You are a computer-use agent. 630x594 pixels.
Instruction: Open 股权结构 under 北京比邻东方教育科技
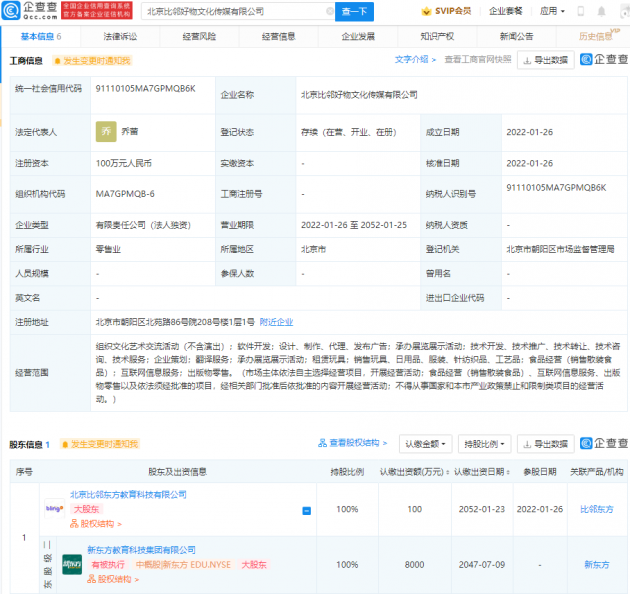[x=96, y=524]
